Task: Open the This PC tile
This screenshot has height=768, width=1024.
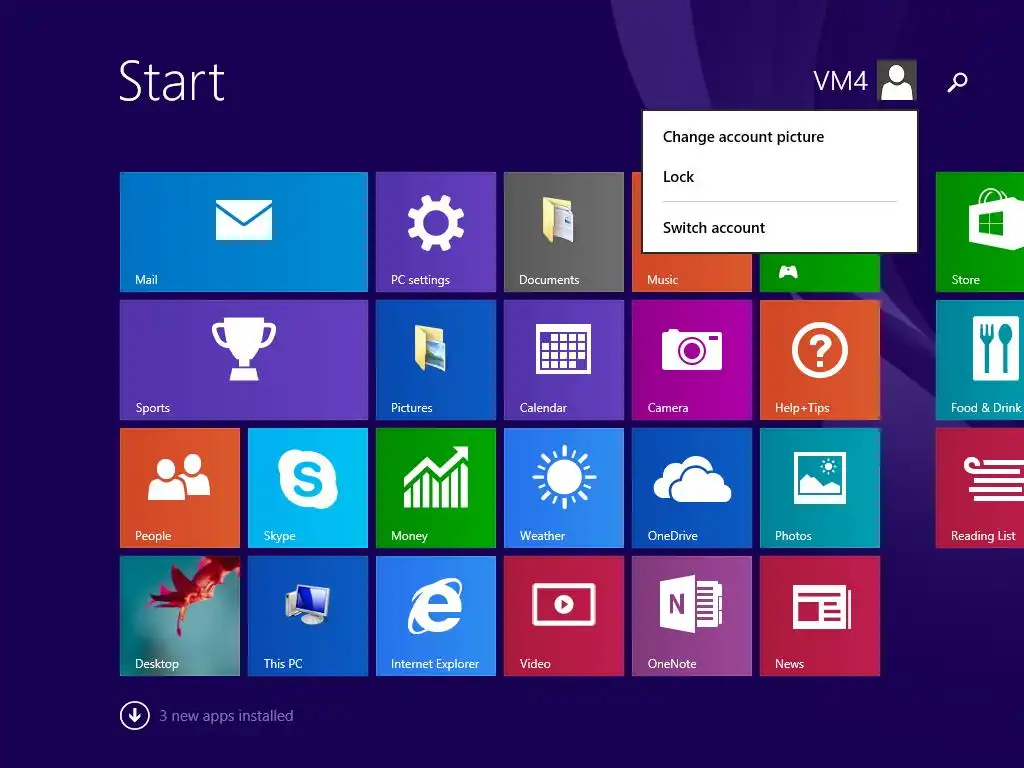Action: tap(308, 616)
